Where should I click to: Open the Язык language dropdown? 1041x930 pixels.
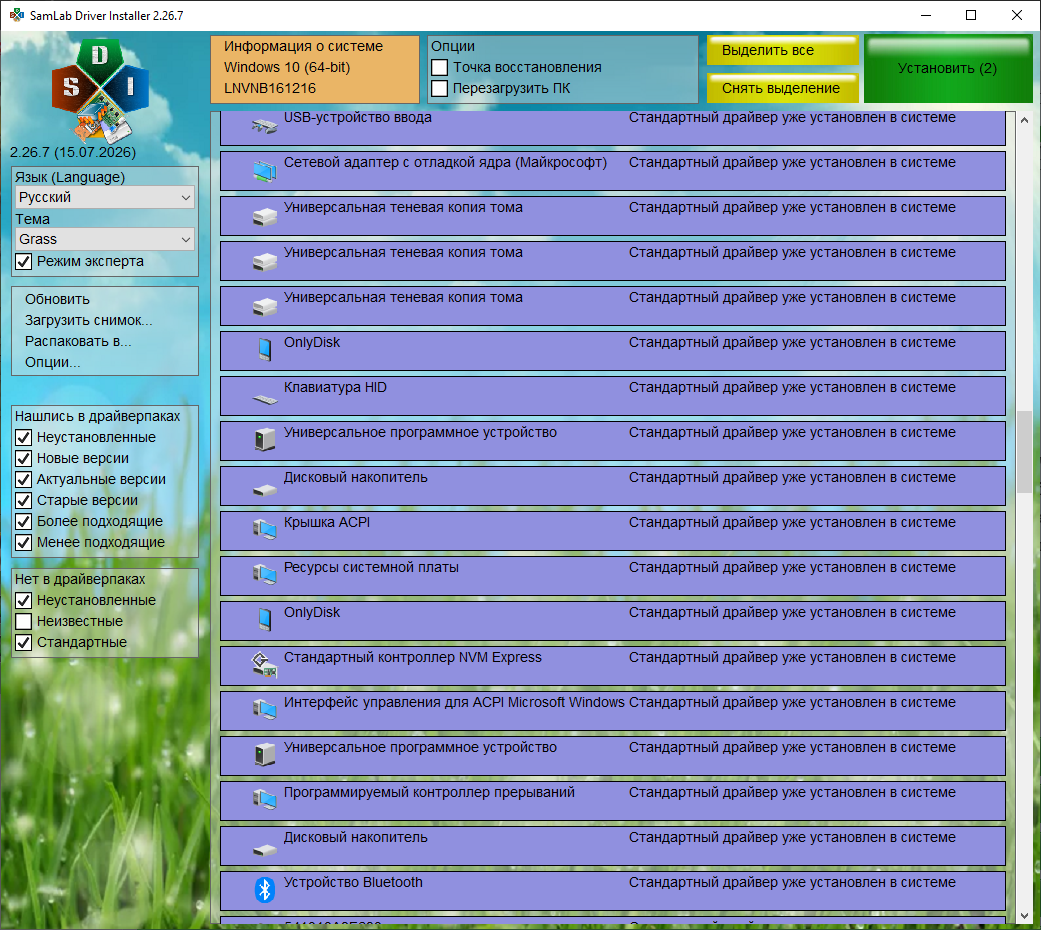pos(105,197)
